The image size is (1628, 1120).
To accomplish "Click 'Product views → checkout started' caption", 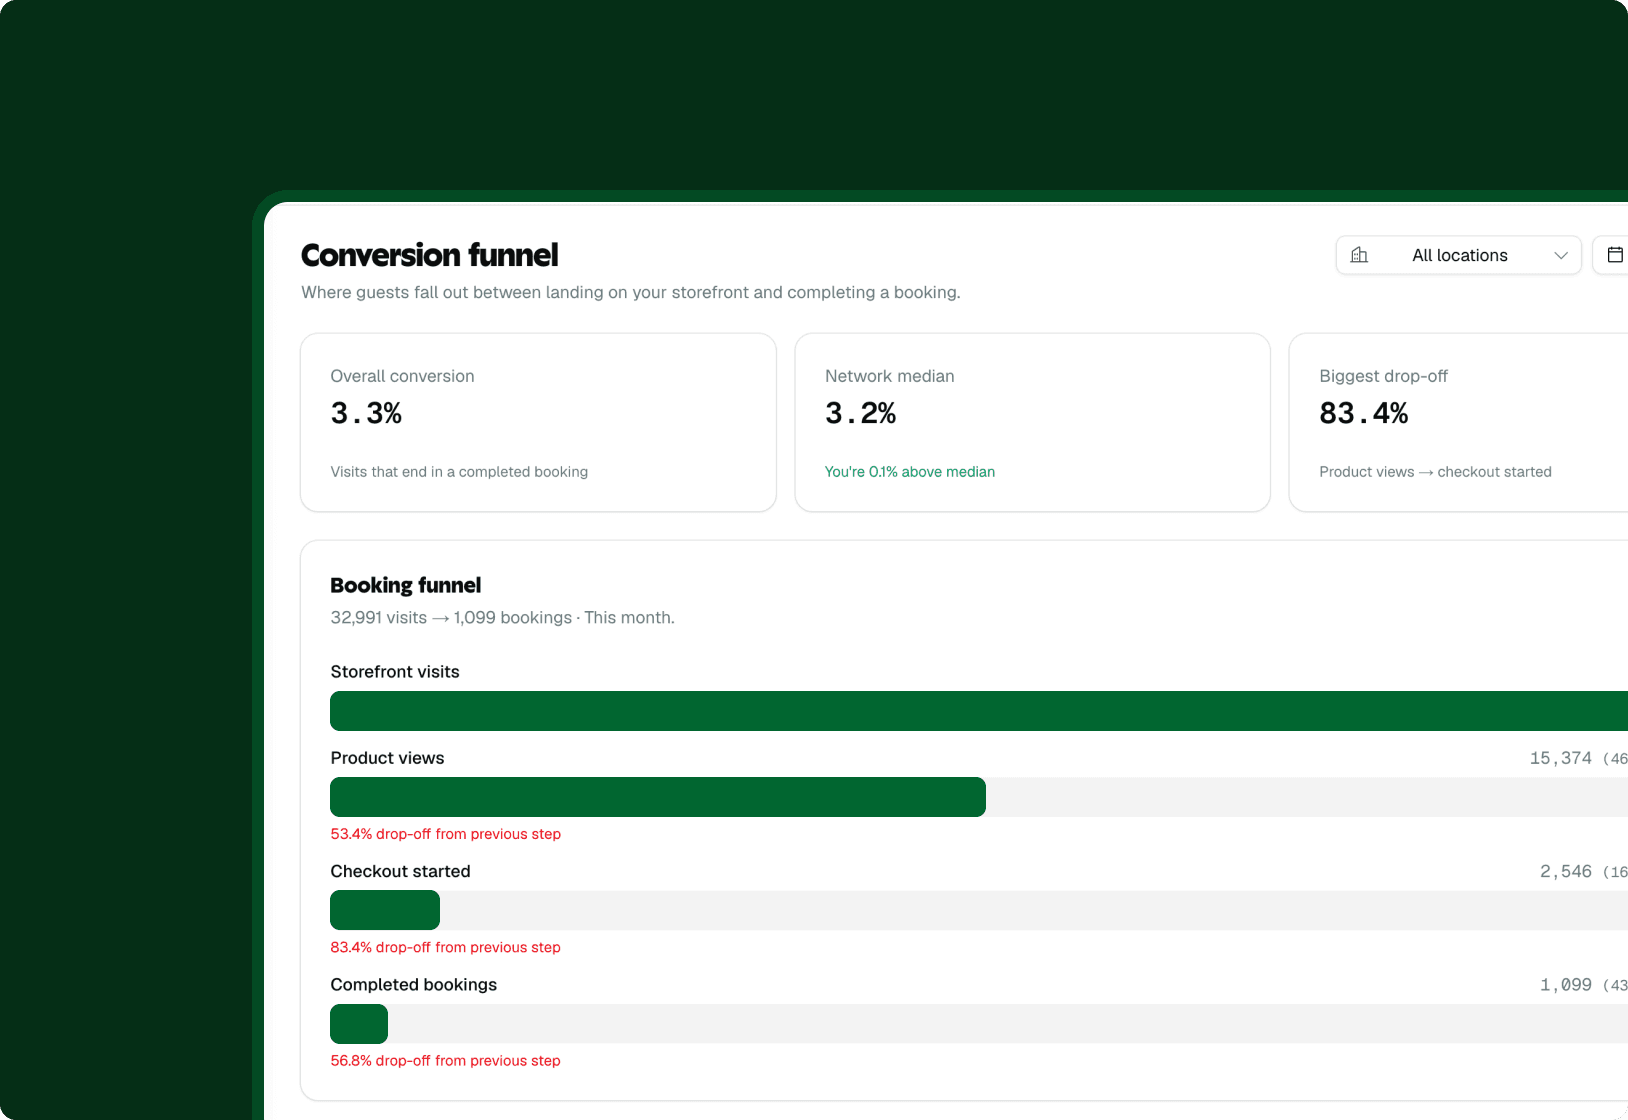I will [x=1435, y=472].
